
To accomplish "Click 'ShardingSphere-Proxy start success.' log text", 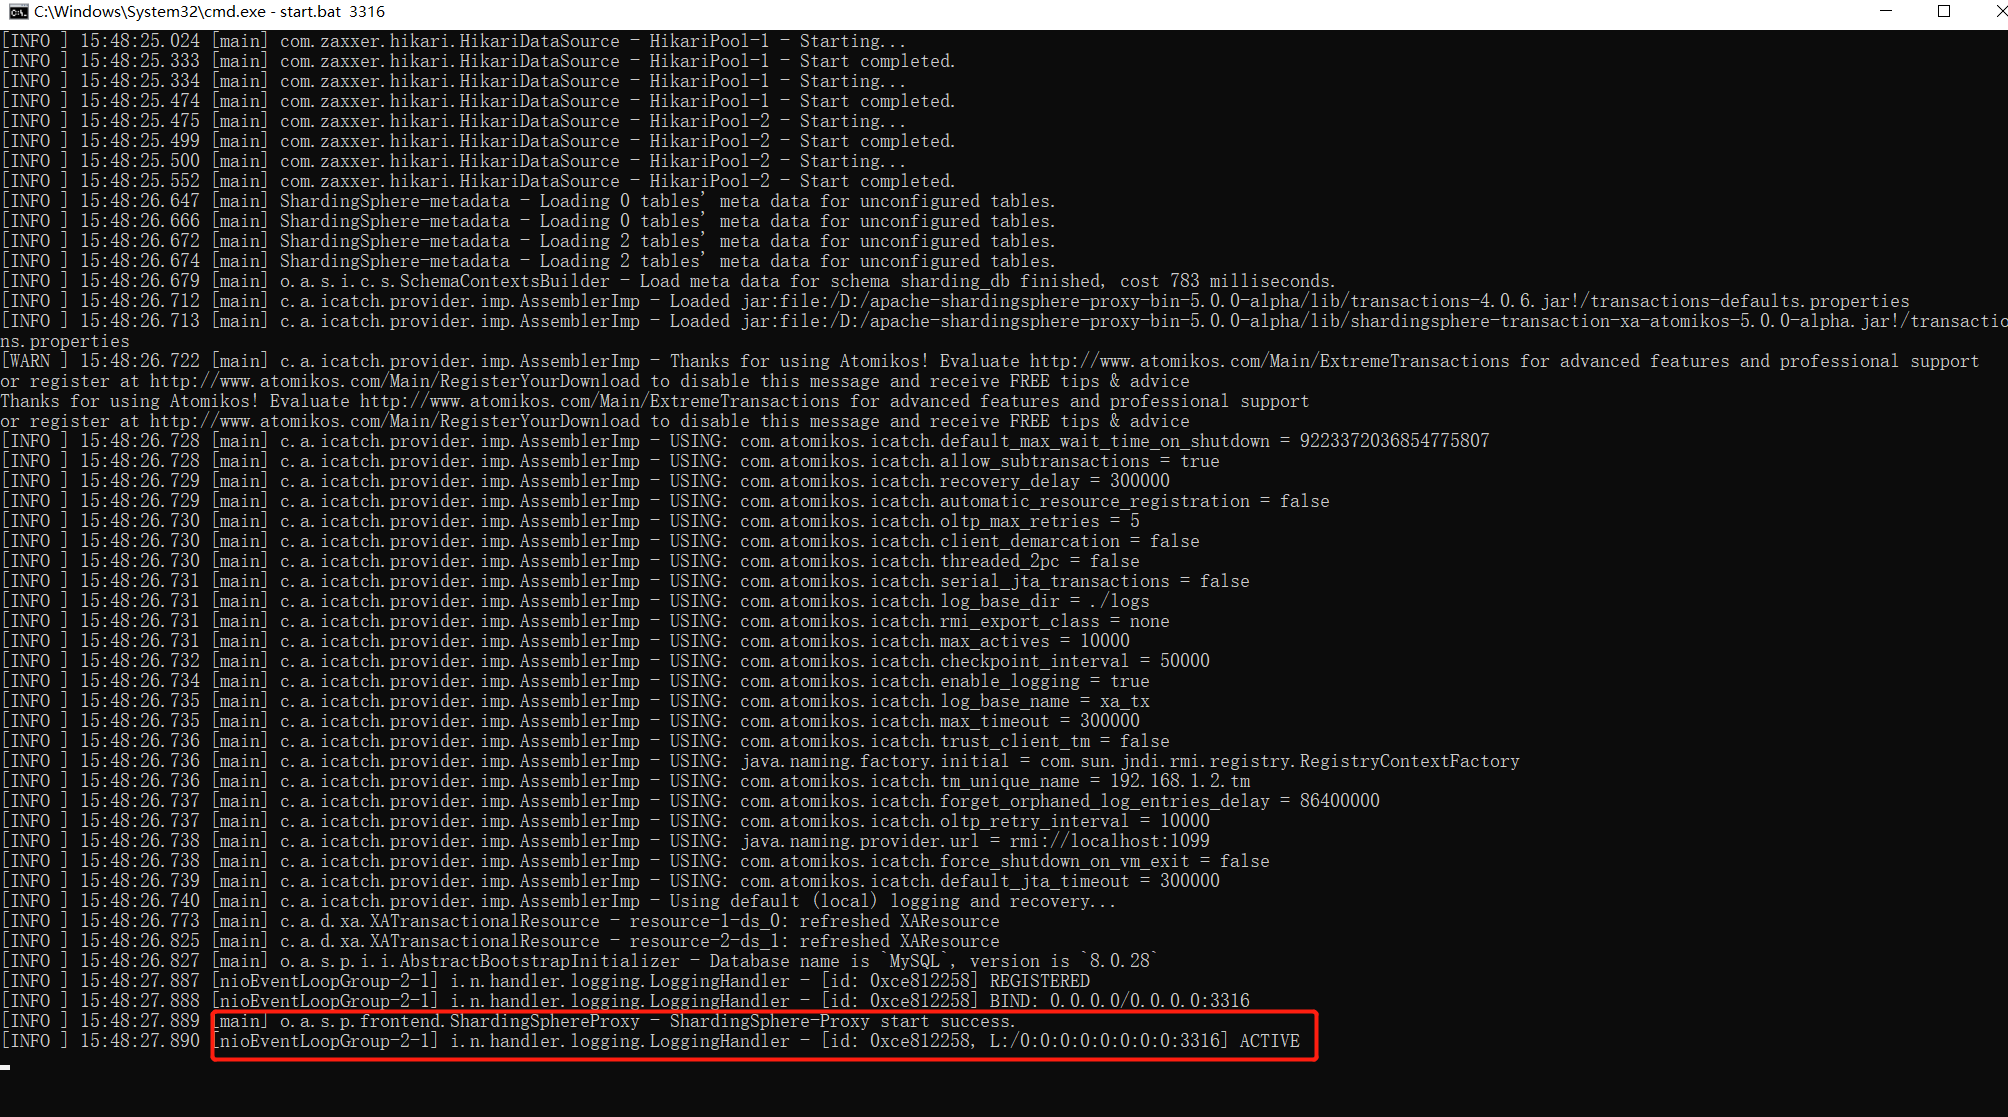I will 842,1021.
